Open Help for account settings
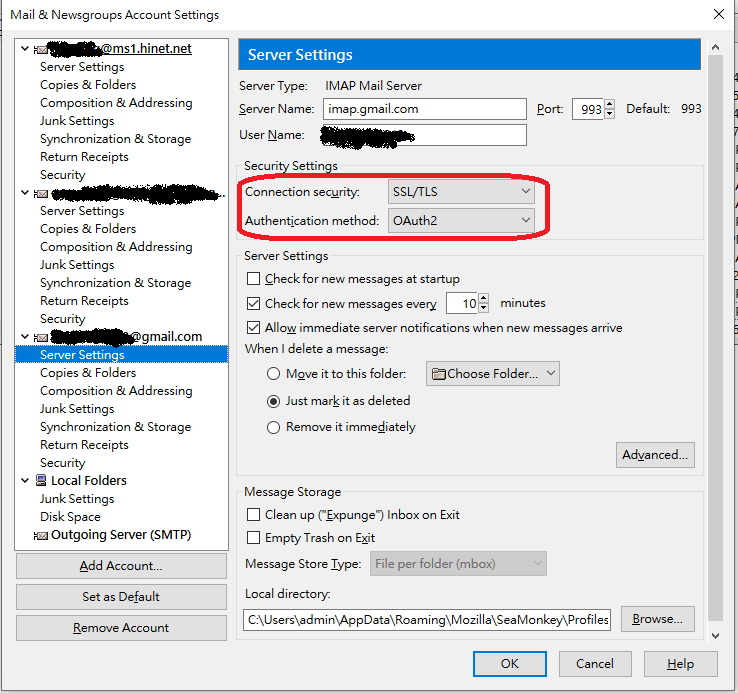The height and width of the screenshot is (693, 738). click(x=681, y=664)
